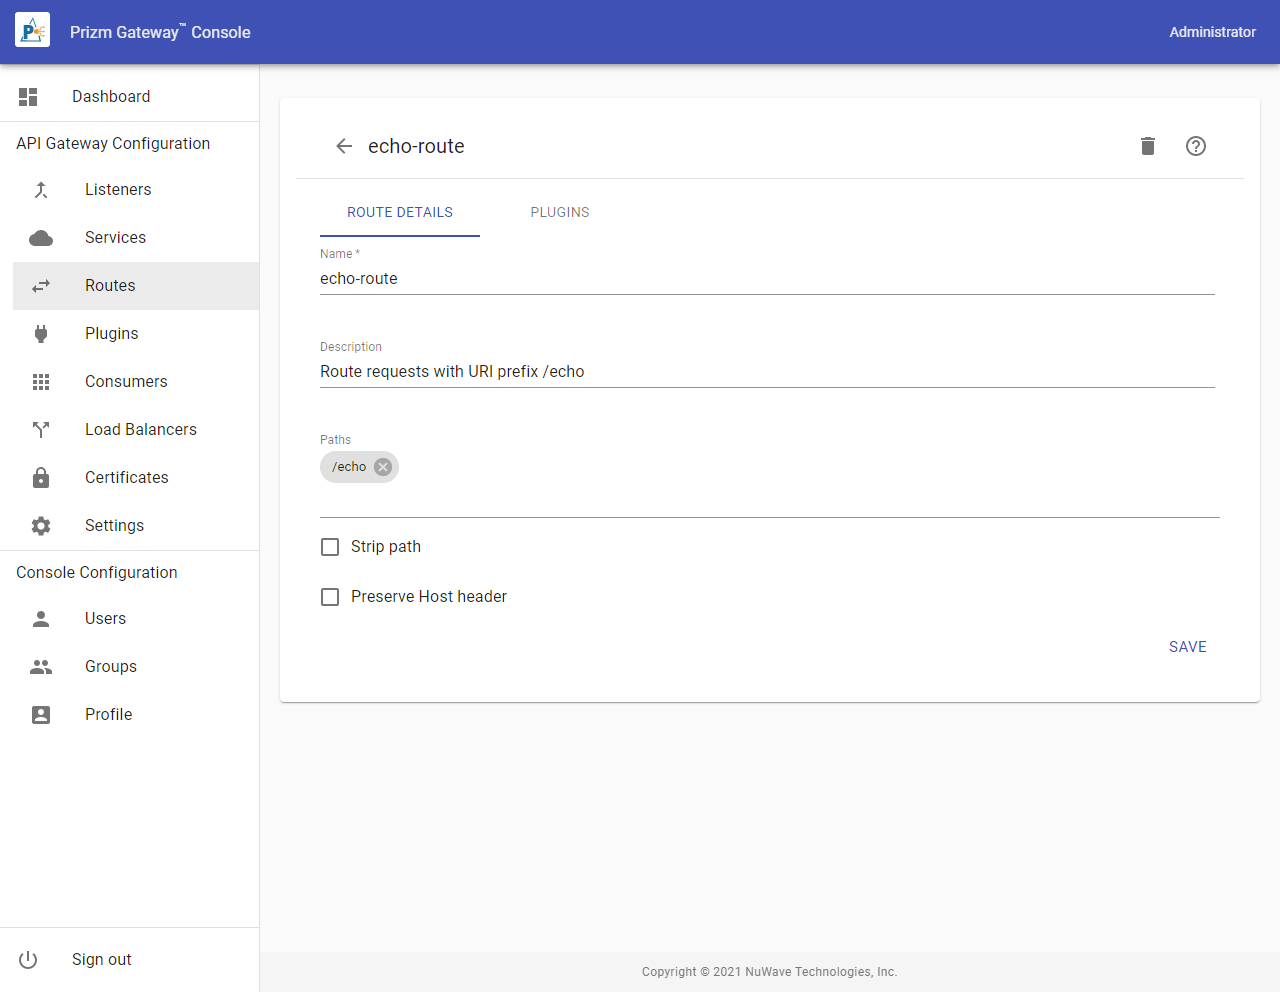Click the Plugins plug icon
This screenshot has height=992, width=1280.
tap(41, 334)
